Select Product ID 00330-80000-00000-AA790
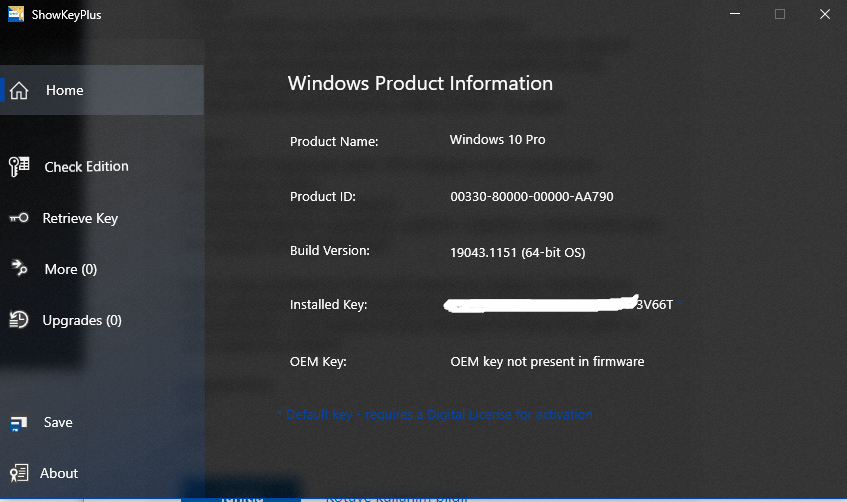Image resolution: width=847 pixels, height=502 pixels. tap(532, 197)
